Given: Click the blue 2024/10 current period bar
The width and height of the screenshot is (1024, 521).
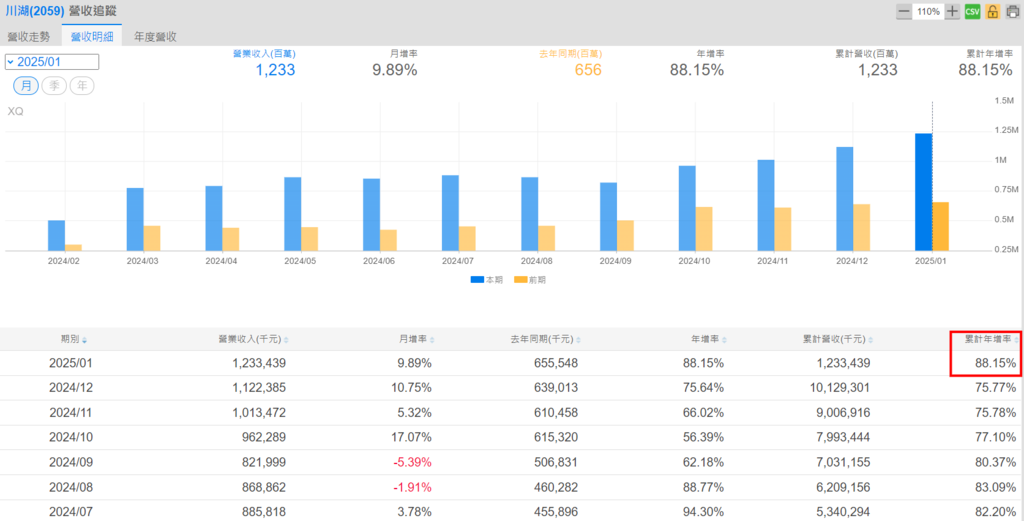Looking at the screenshot, I should 687,208.
